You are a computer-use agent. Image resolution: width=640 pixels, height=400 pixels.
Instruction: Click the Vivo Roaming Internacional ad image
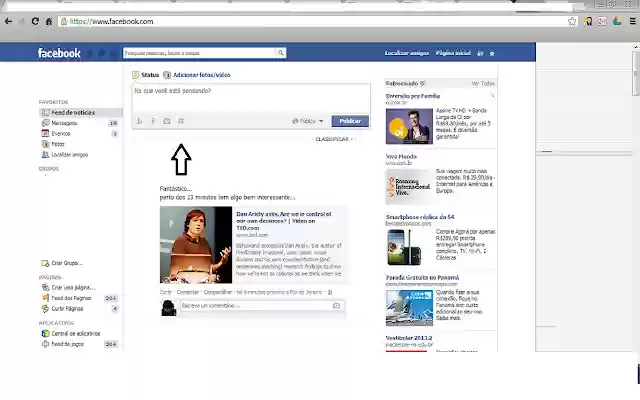coord(409,187)
